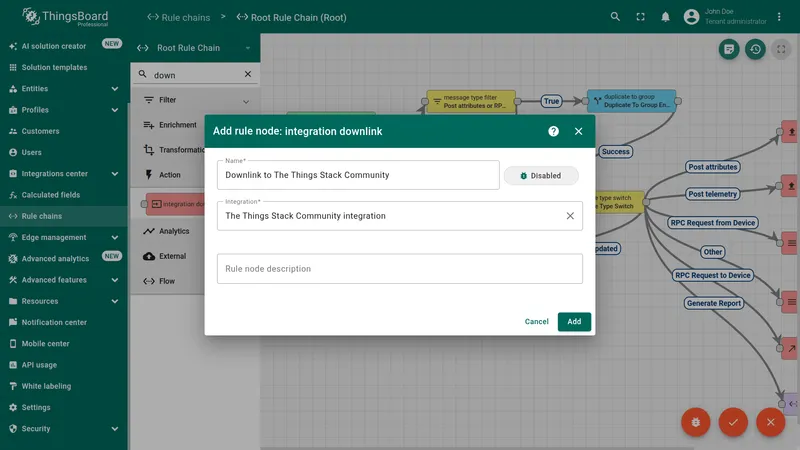This screenshot has height=450, width=800.
Task: Go to Customers page
Action: coord(64,131)
